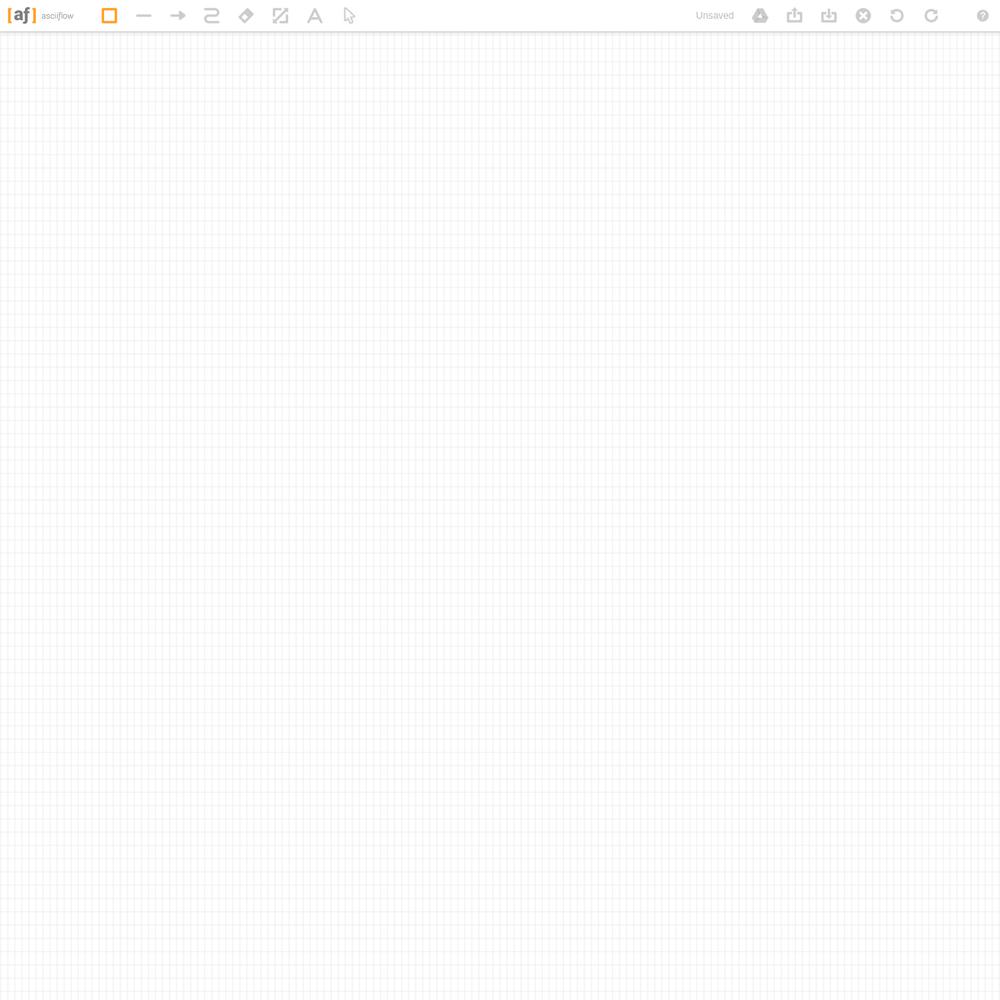The image size is (1000, 1000).
Task: Click the asciiflow [af] logo
Action: pos(22,15)
